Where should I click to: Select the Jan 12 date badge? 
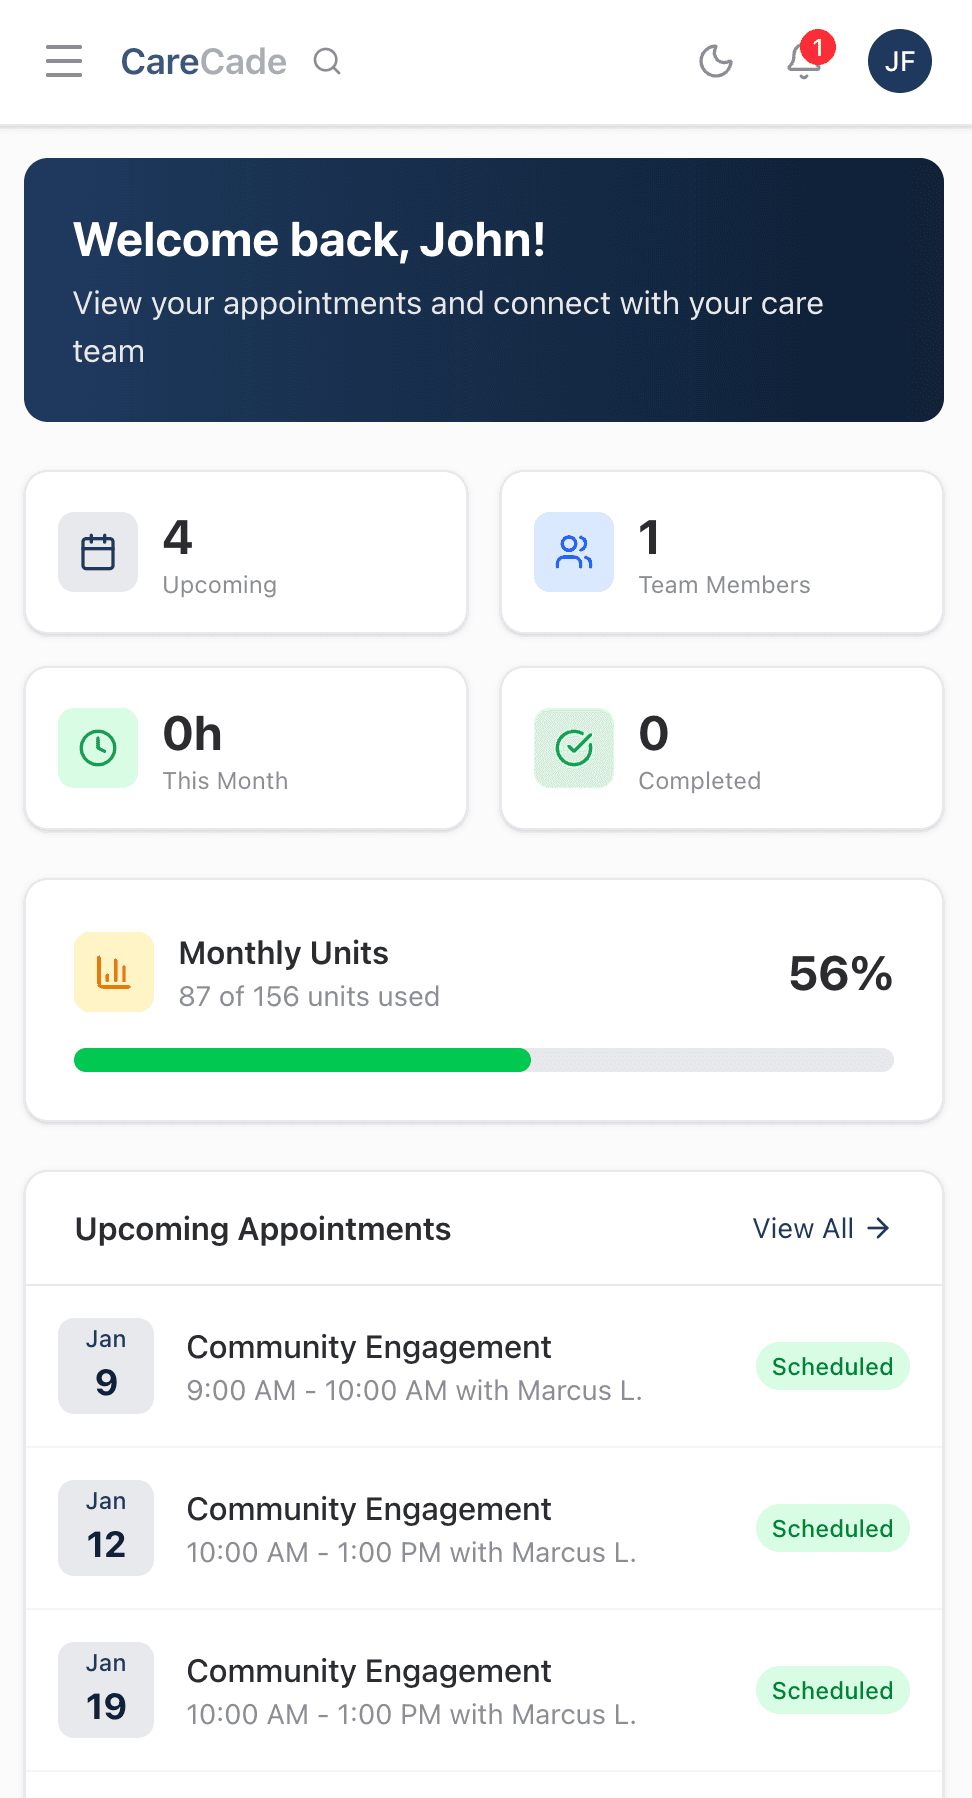point(106,1528)
